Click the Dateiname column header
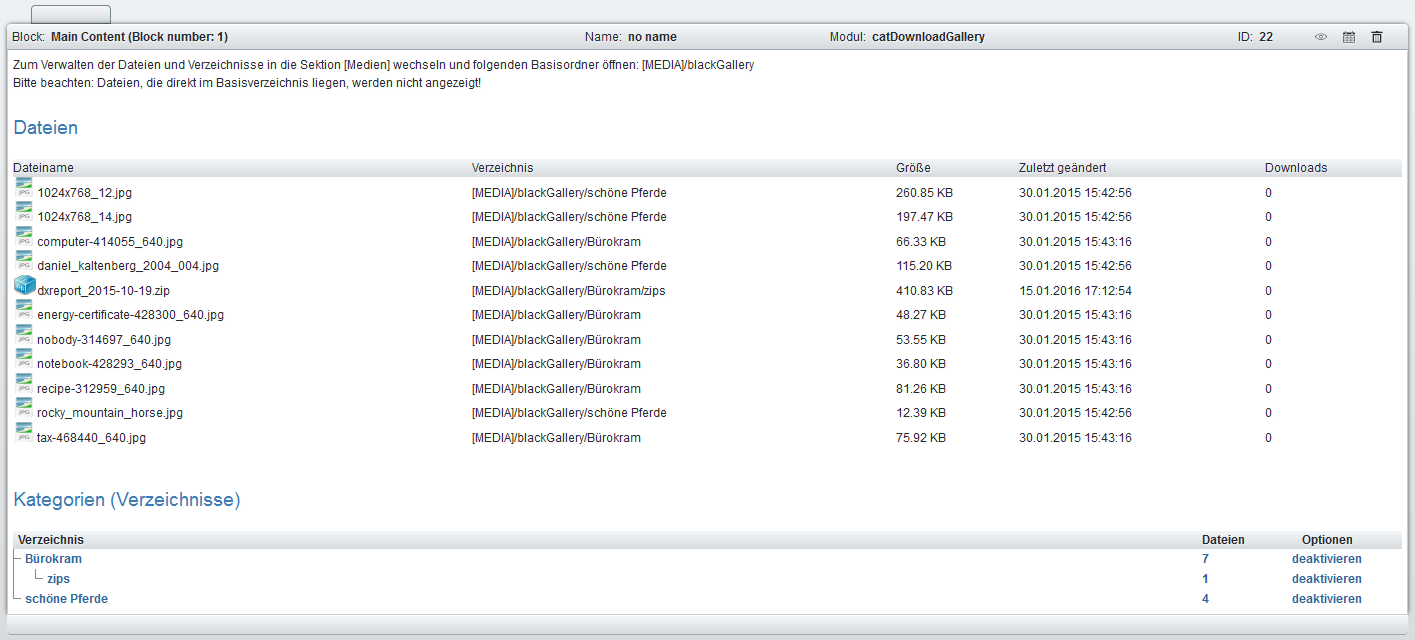The image size is (1415, 640). click(43, 168)
